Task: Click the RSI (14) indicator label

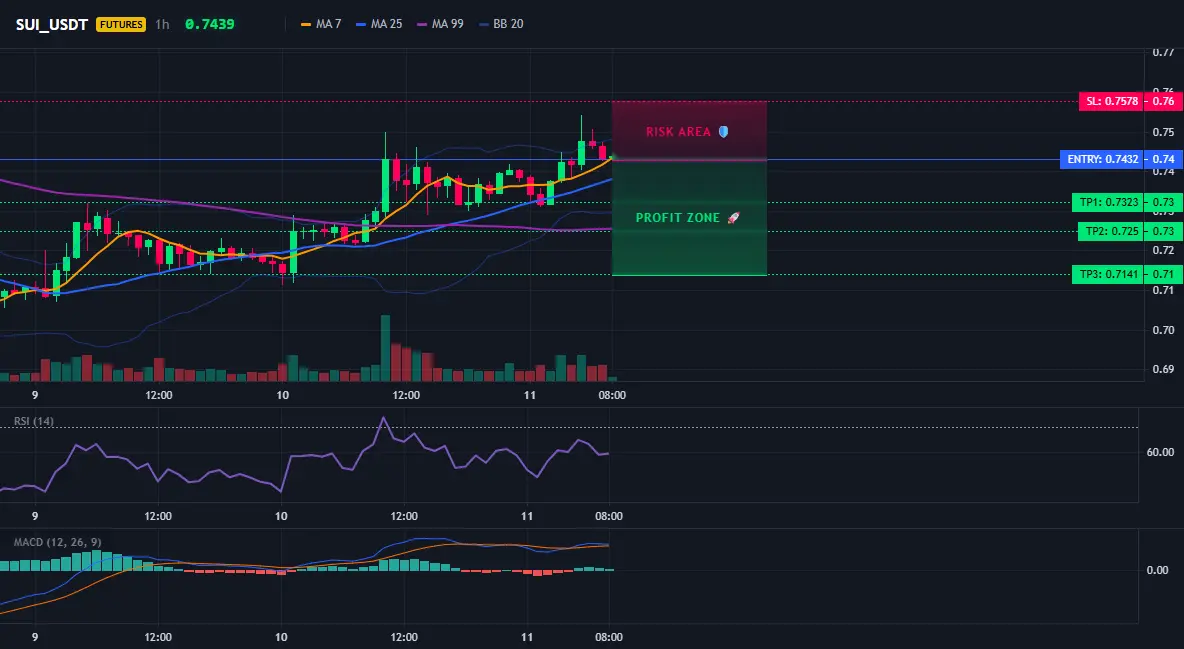Action: pos(34,421)
